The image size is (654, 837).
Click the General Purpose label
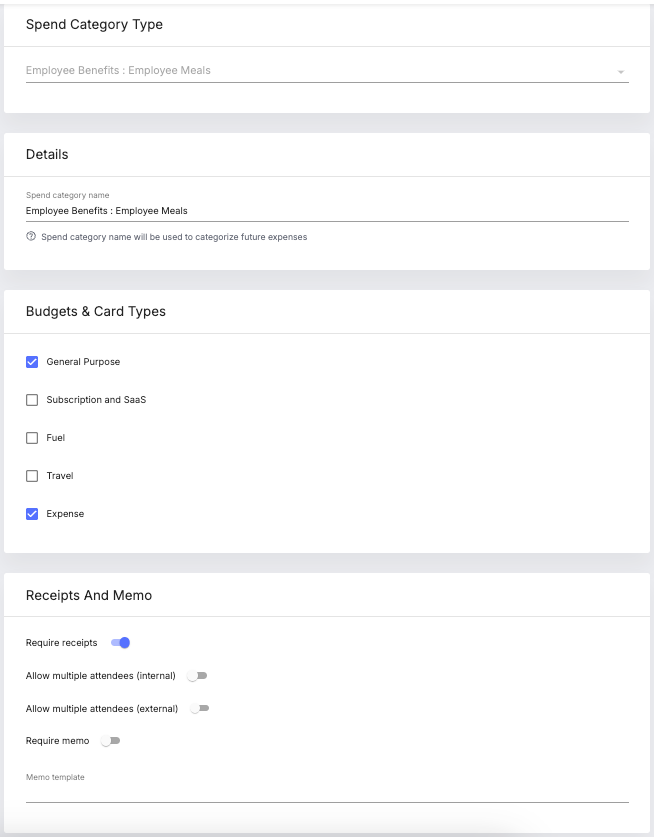pyautogui.click(x=83, y=362)
